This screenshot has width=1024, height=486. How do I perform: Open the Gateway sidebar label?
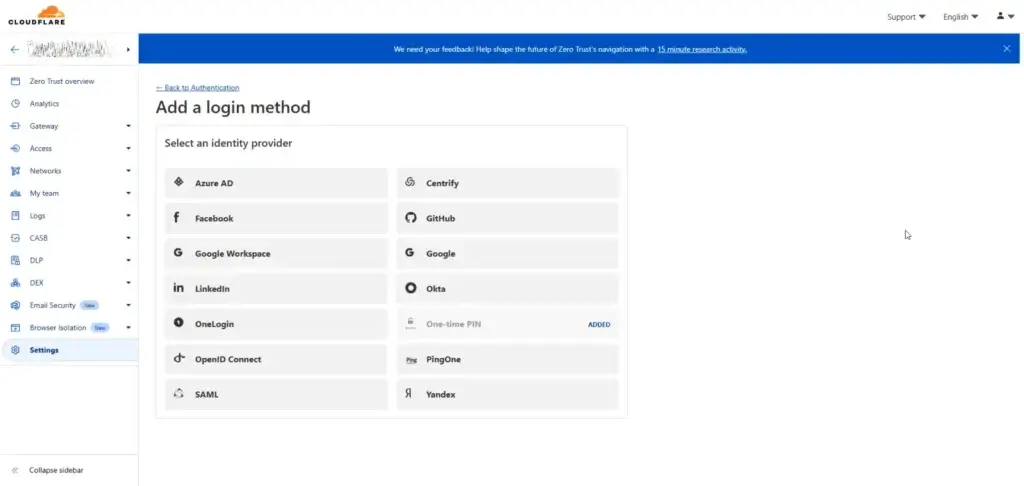pyautogui.click(x=44, y=126)
